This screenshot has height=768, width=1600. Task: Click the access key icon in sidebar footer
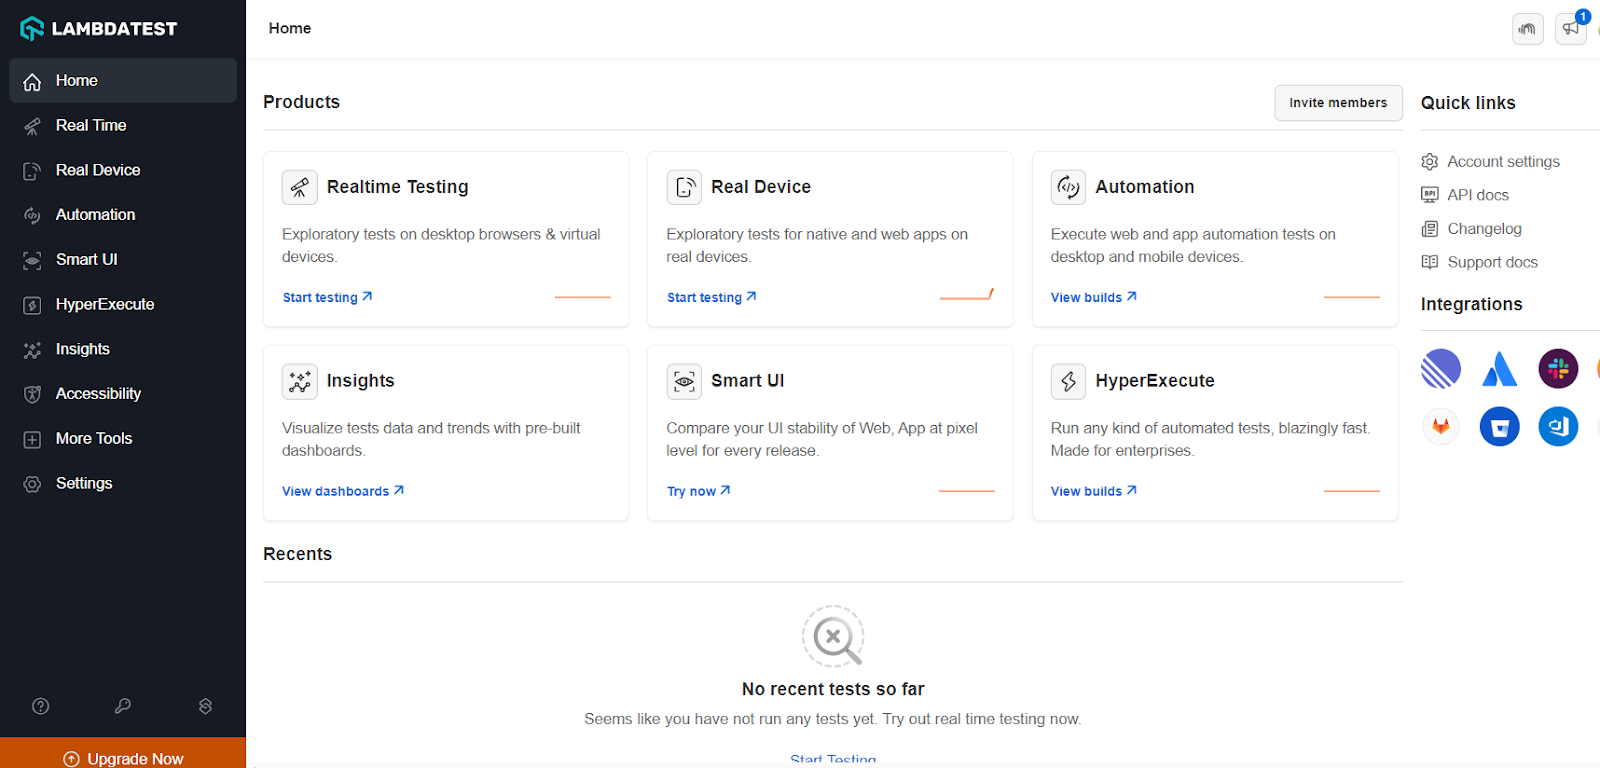pyautogui.click(x=123, y=706)
